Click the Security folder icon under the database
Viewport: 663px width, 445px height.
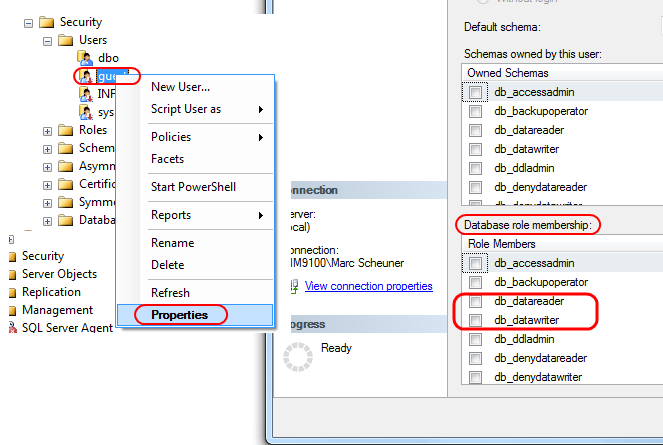47,22
